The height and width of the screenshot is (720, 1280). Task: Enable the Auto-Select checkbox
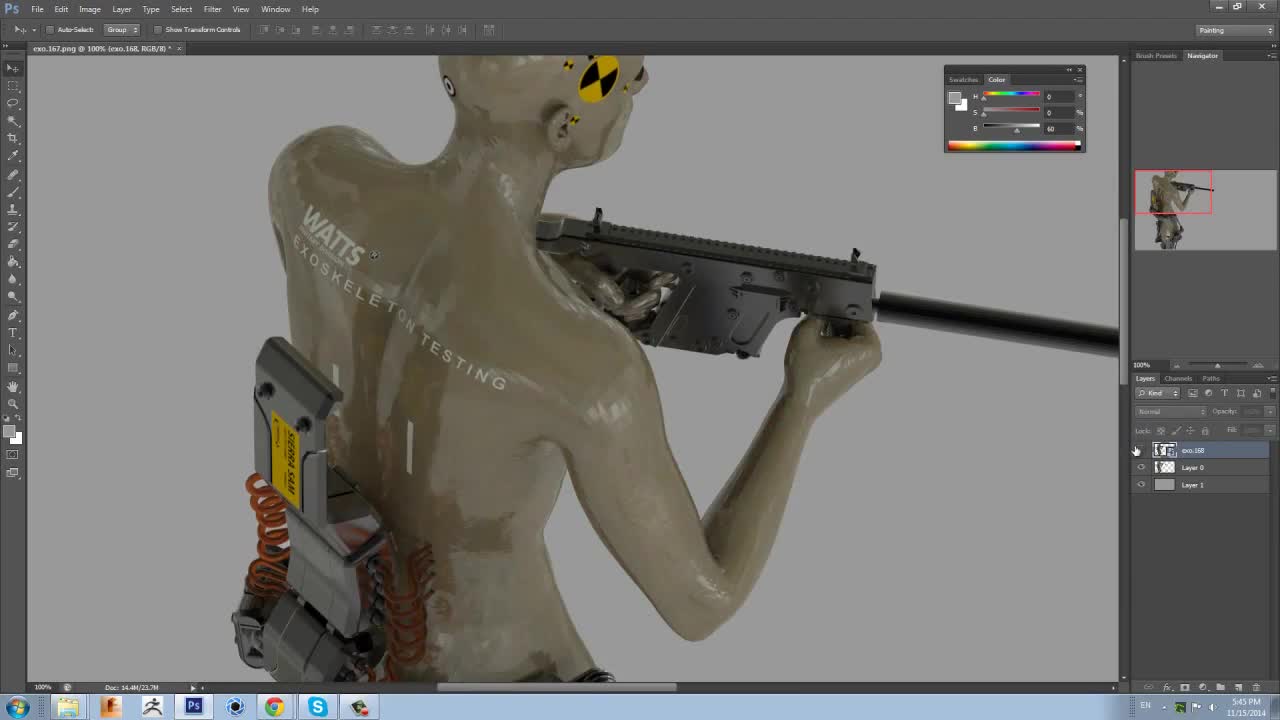coord(51,30)
